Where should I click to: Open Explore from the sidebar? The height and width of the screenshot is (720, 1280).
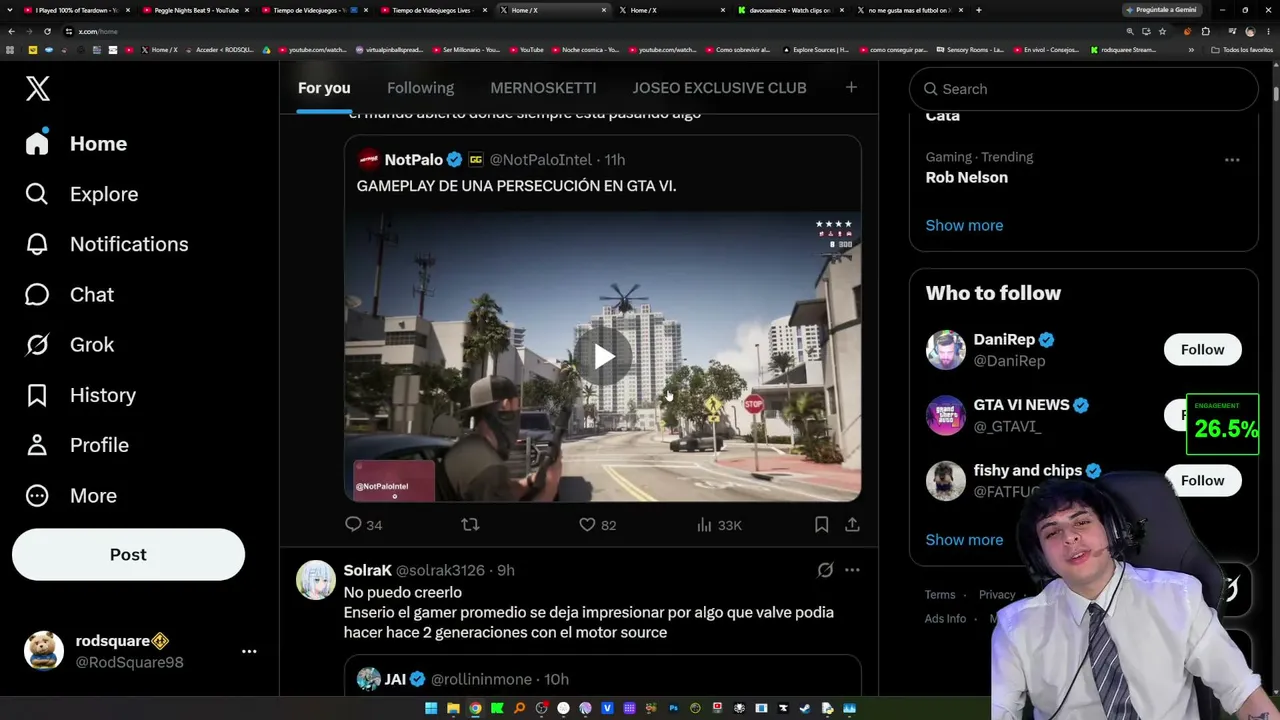(82, 194)
